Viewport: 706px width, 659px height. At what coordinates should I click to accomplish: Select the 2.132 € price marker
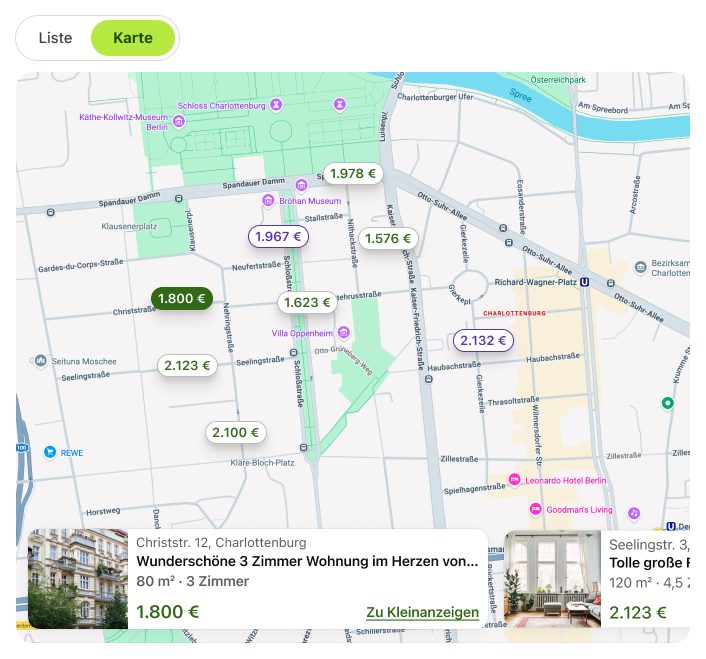click(483, 340)
